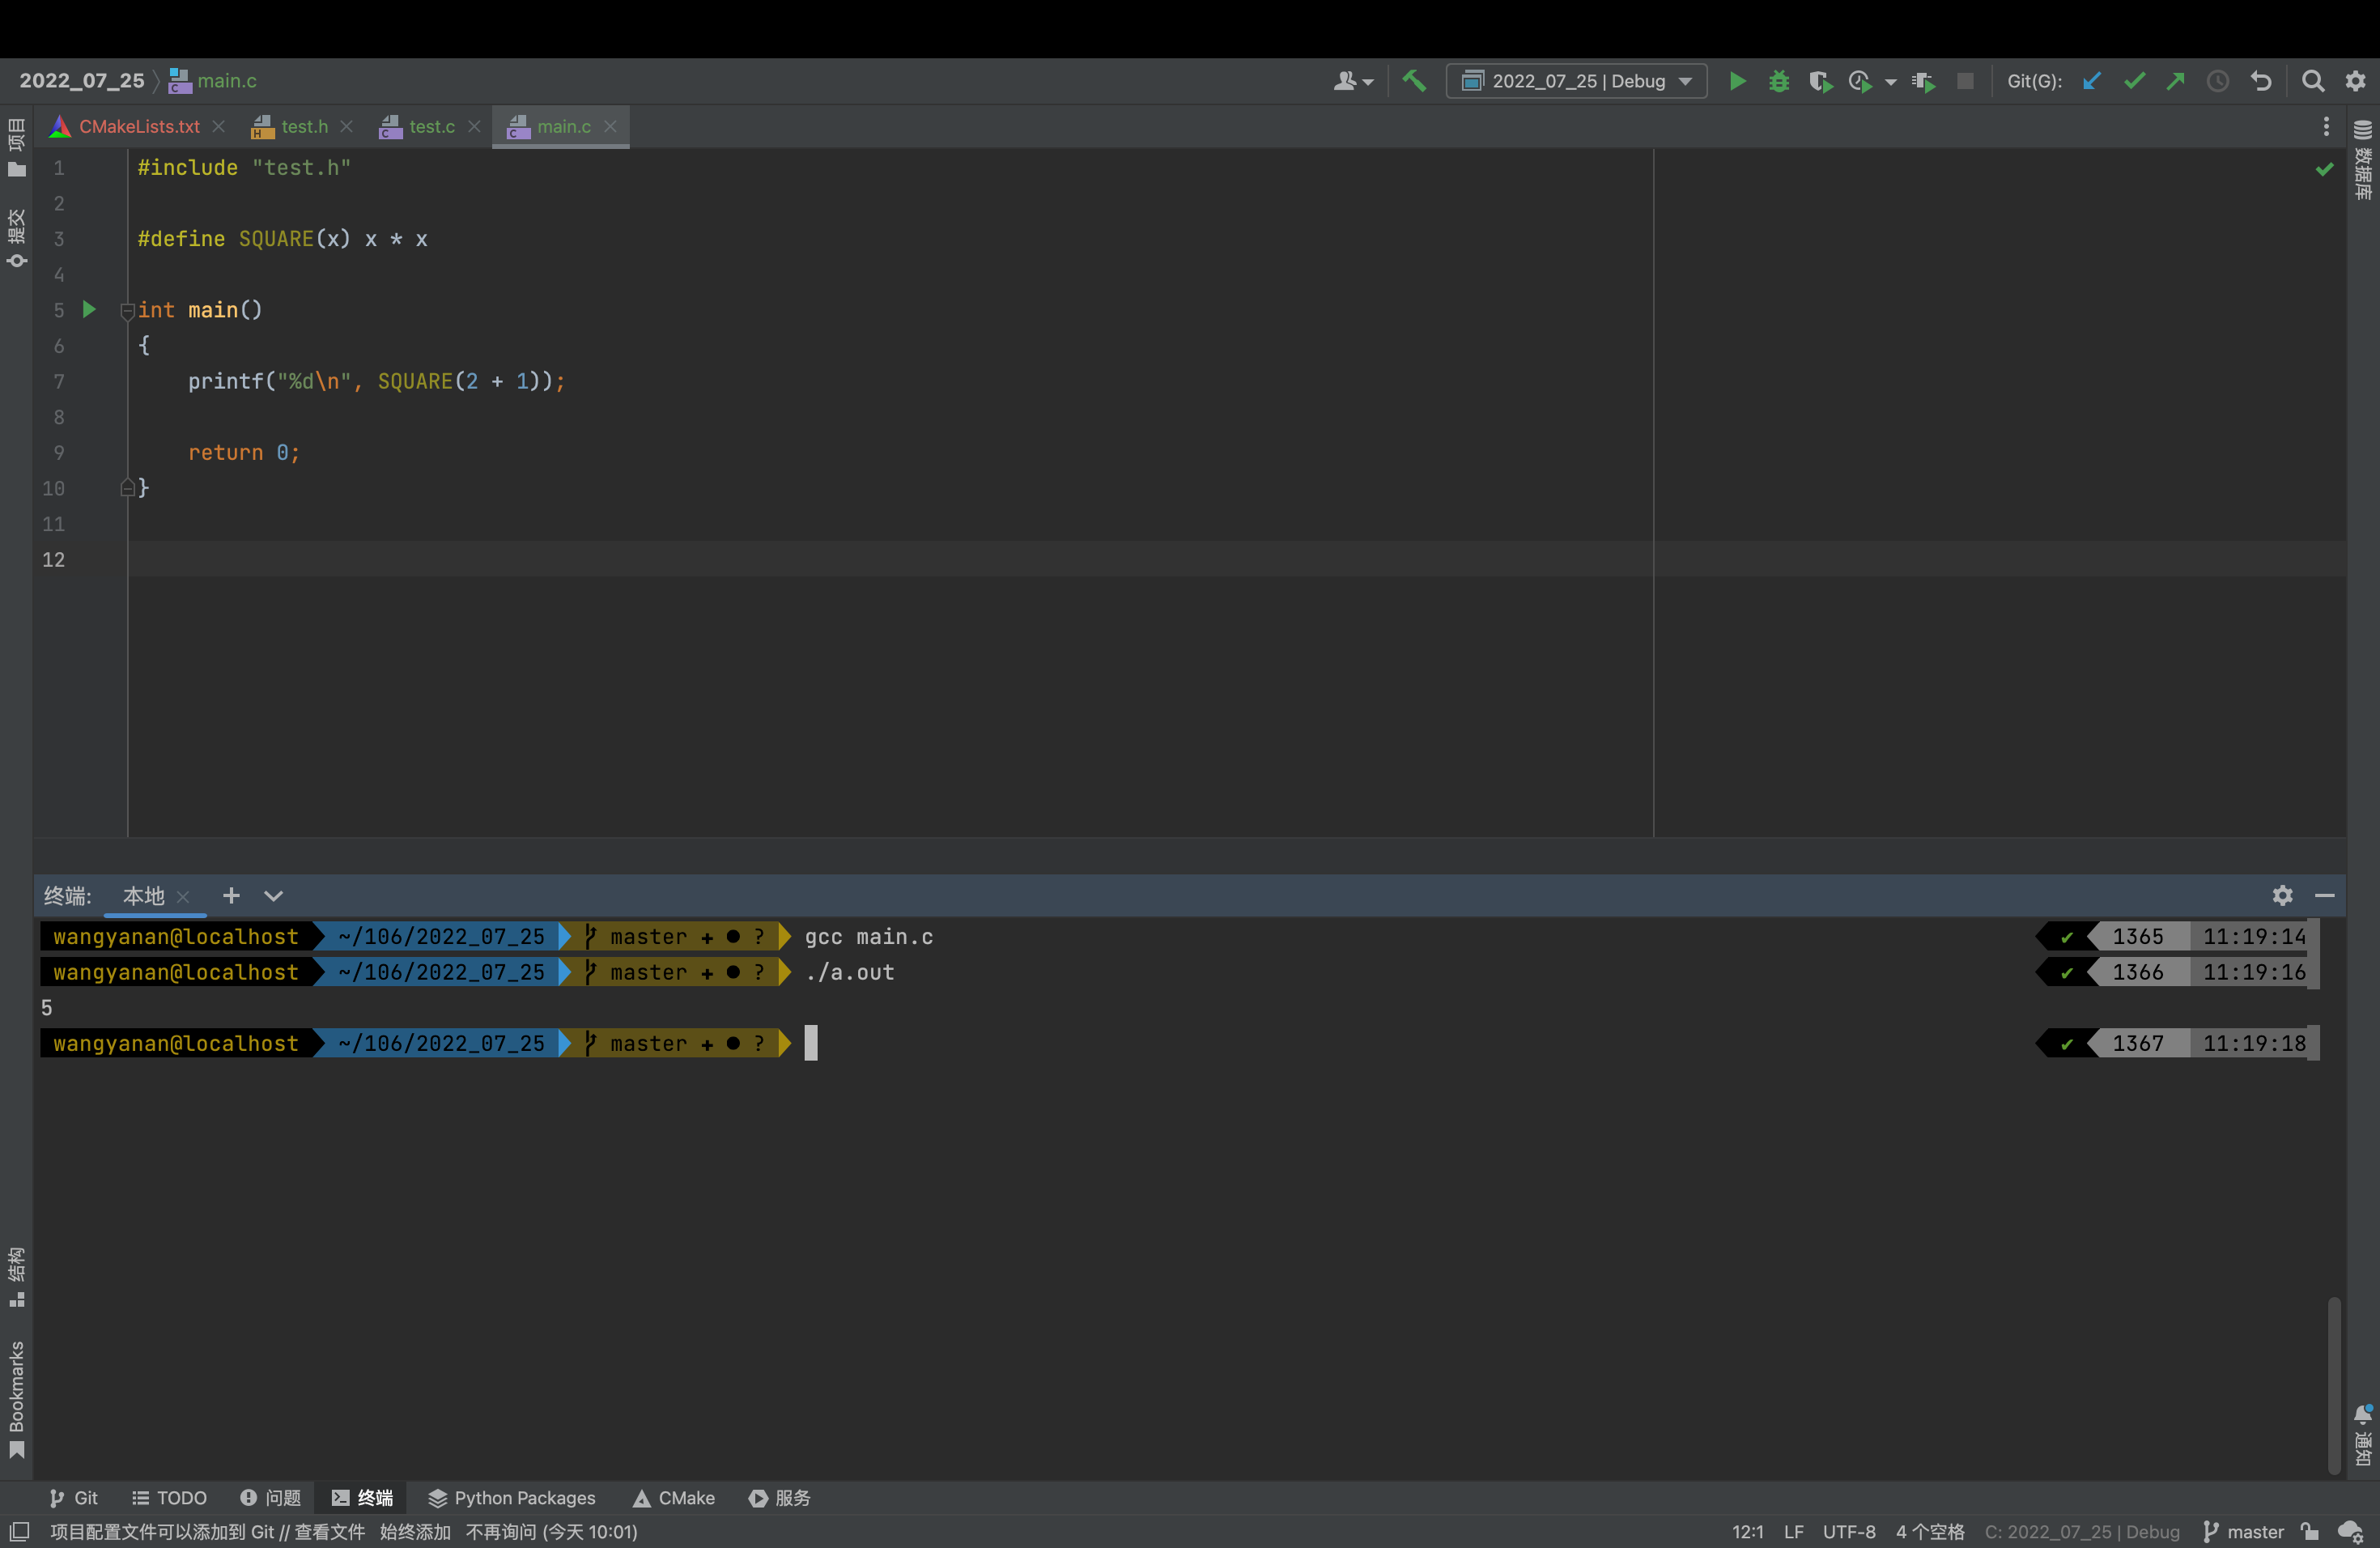Run the program with green play button

tap(1737, 81)
